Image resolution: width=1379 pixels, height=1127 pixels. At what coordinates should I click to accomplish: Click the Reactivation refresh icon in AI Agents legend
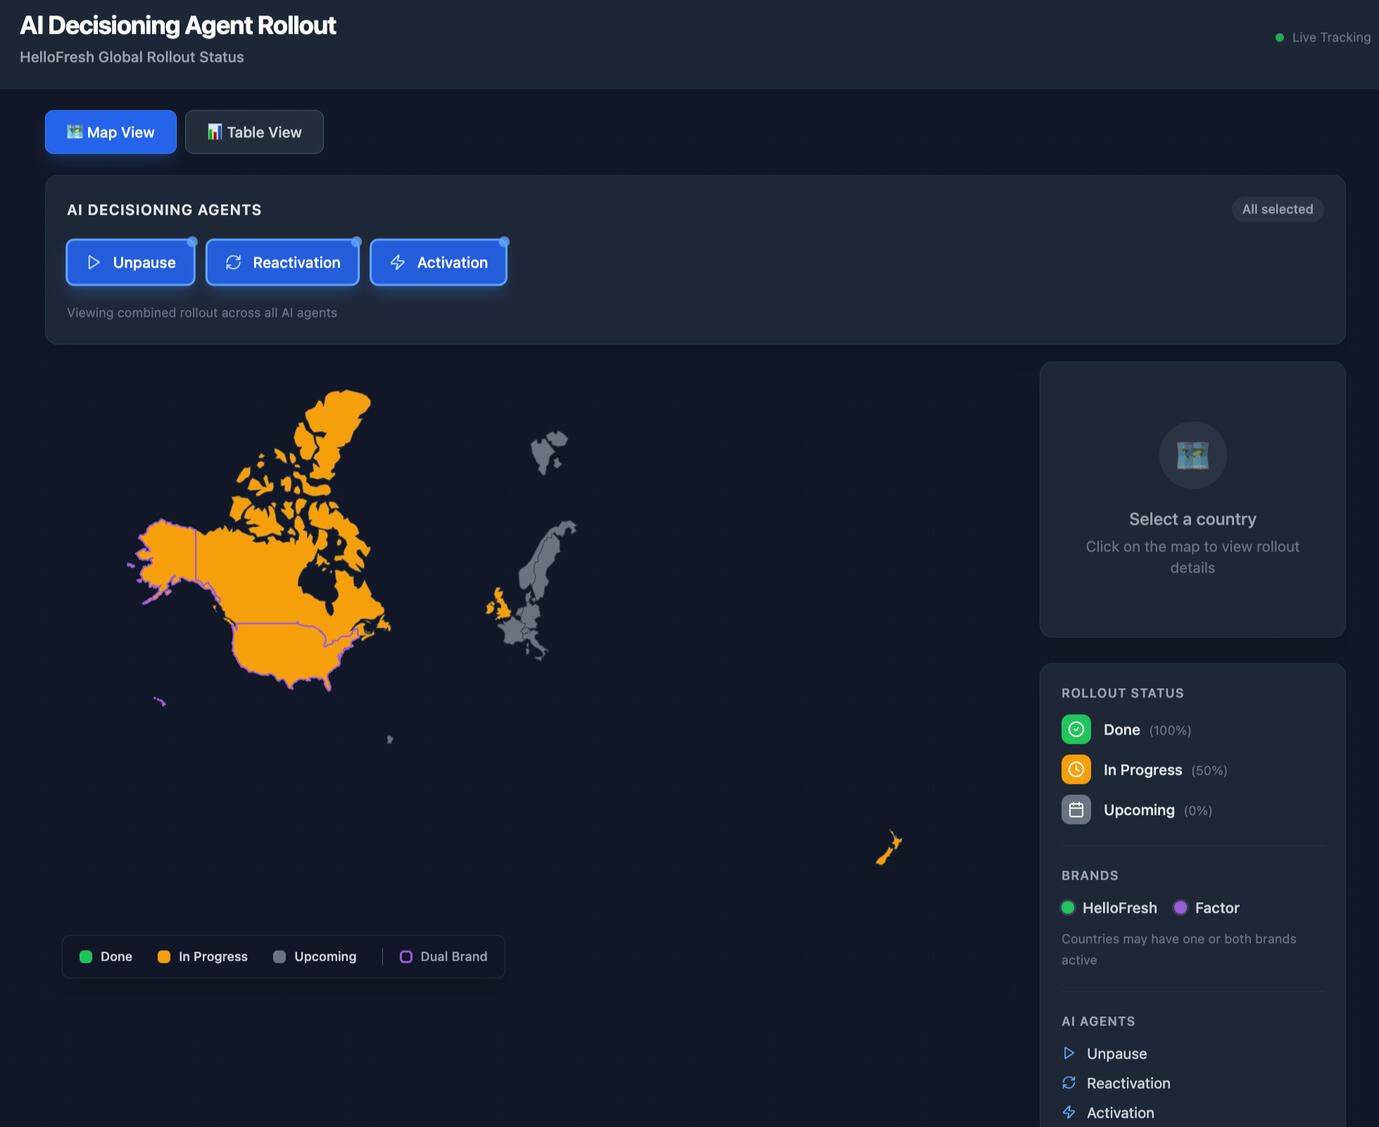[1069, 1083]
